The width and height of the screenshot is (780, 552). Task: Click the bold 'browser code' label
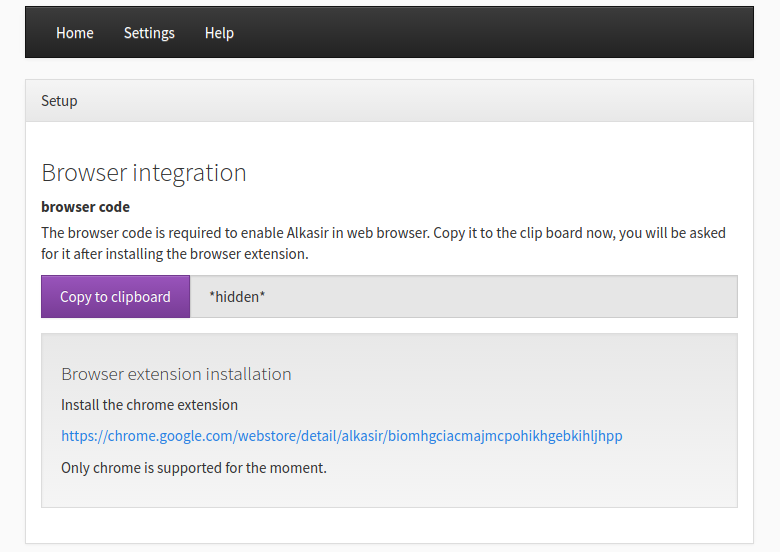pyautogui.click(x=85, y=207)
